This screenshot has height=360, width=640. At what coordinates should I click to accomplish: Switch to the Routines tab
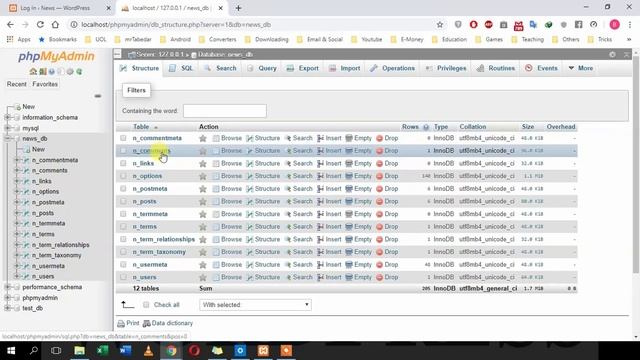click(496, 68)
